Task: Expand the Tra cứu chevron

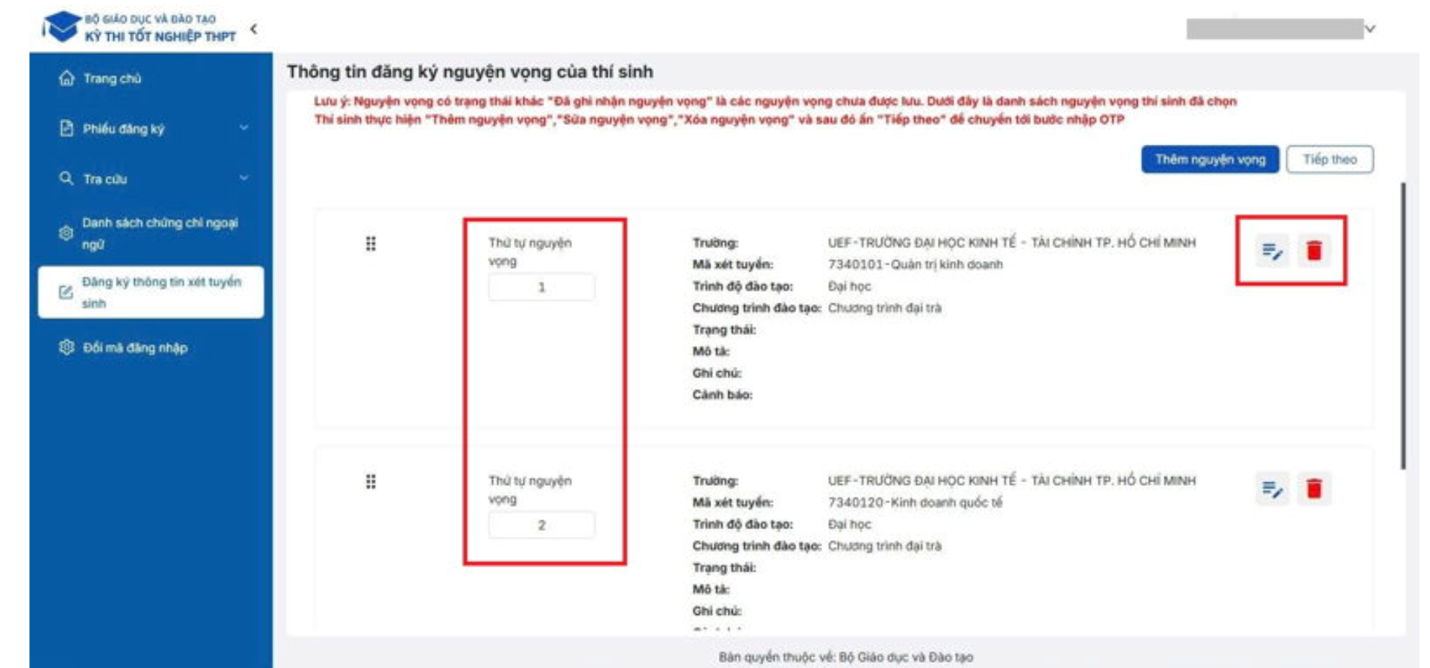Action: coord(243,178)
